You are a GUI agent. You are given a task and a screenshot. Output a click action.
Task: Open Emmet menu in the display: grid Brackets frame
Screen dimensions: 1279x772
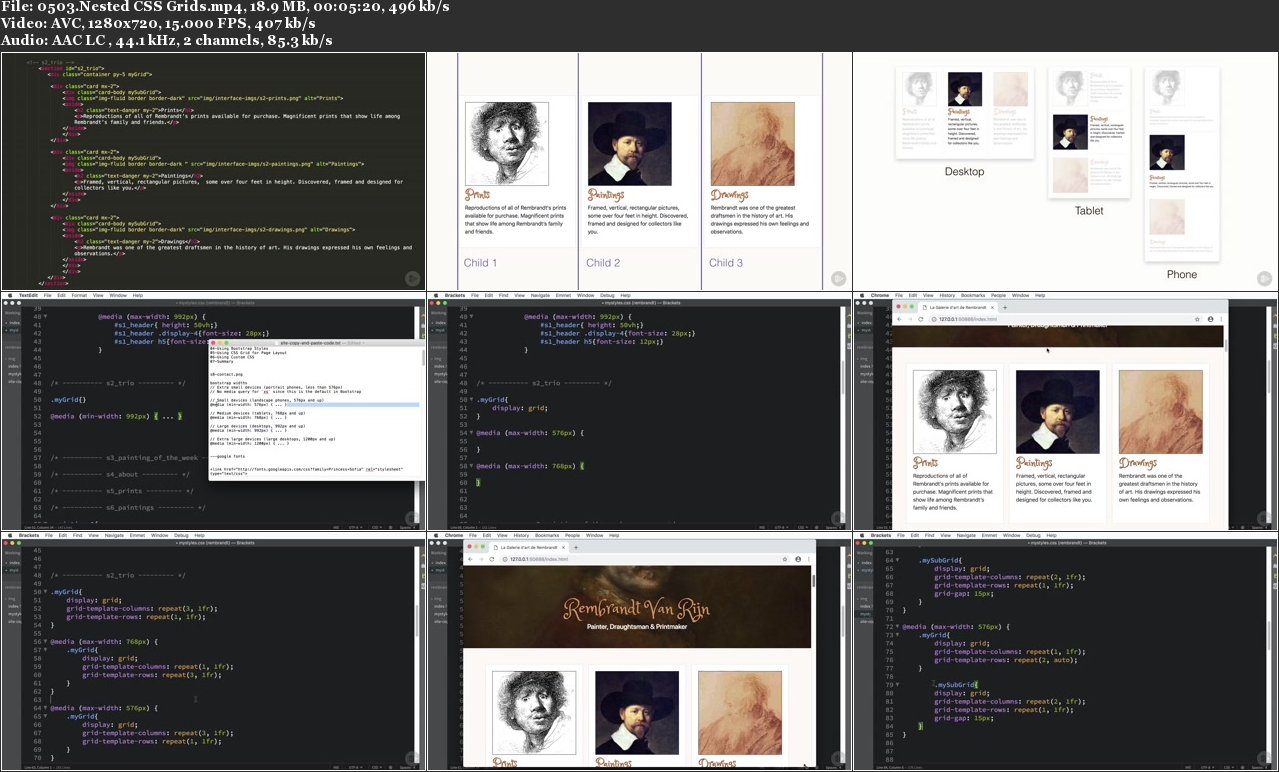click(561, 295)
